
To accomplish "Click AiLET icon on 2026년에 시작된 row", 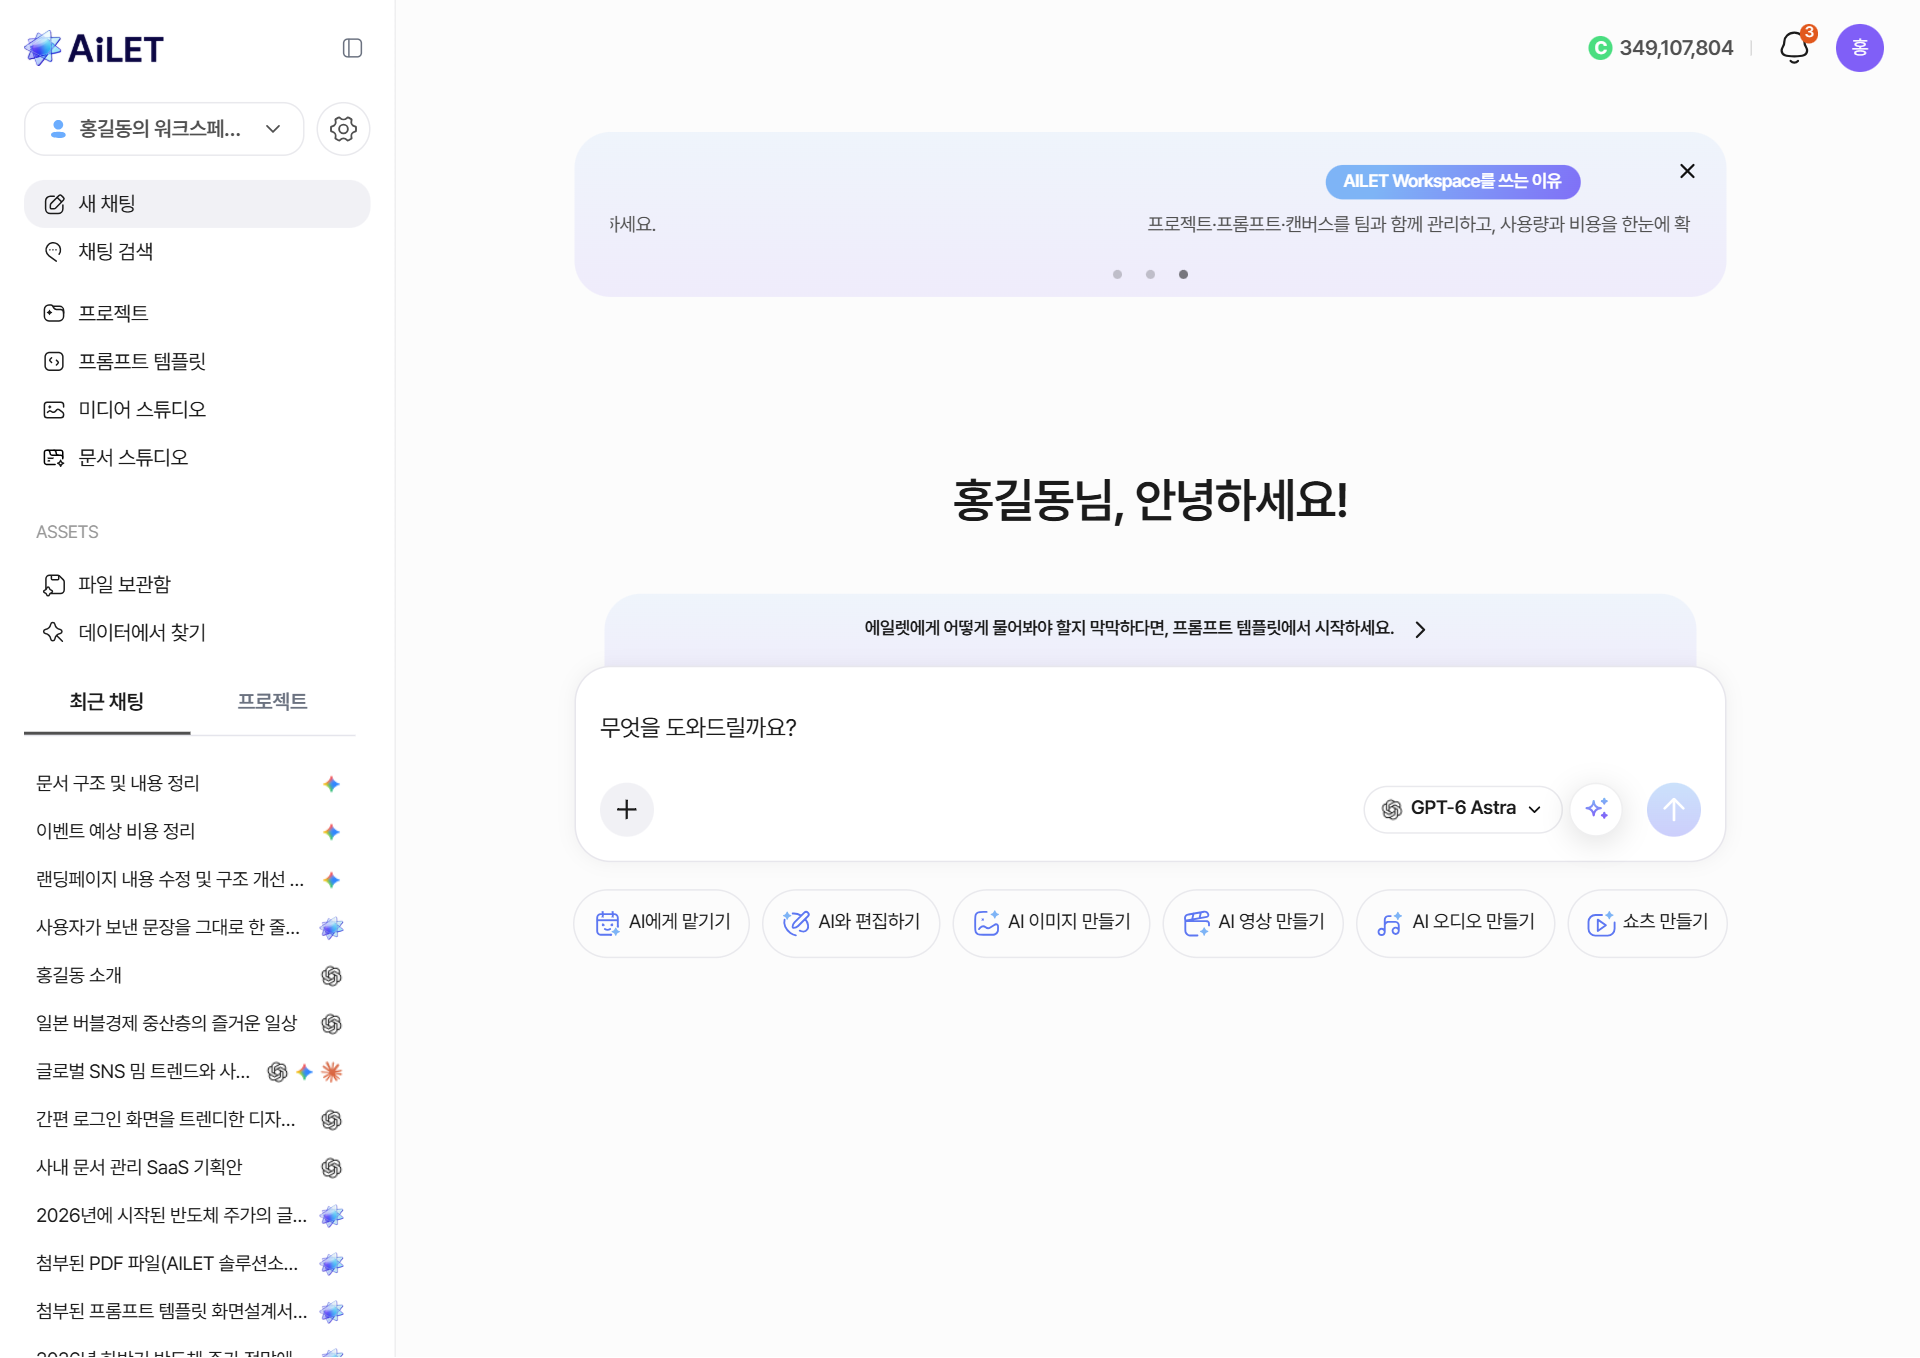I will tap(332, 1216).
